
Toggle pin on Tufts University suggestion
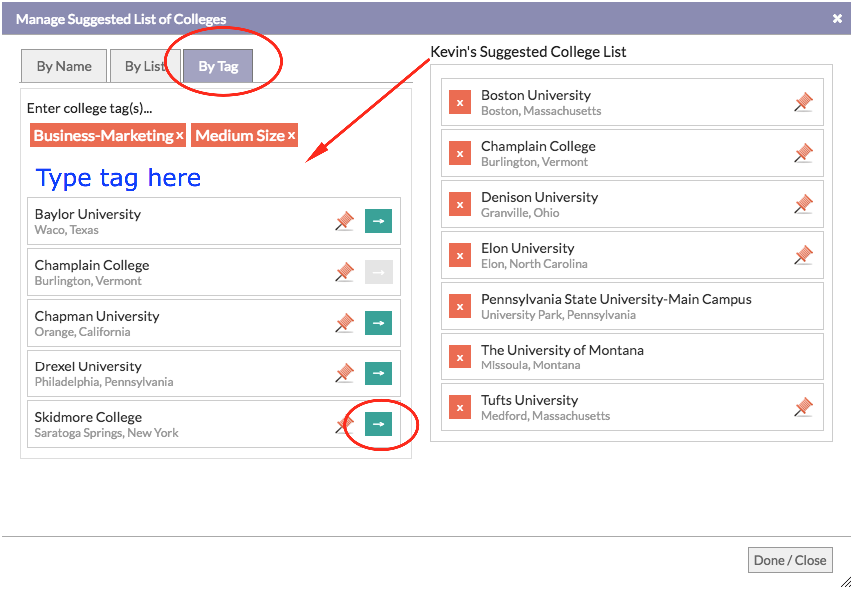803,408
